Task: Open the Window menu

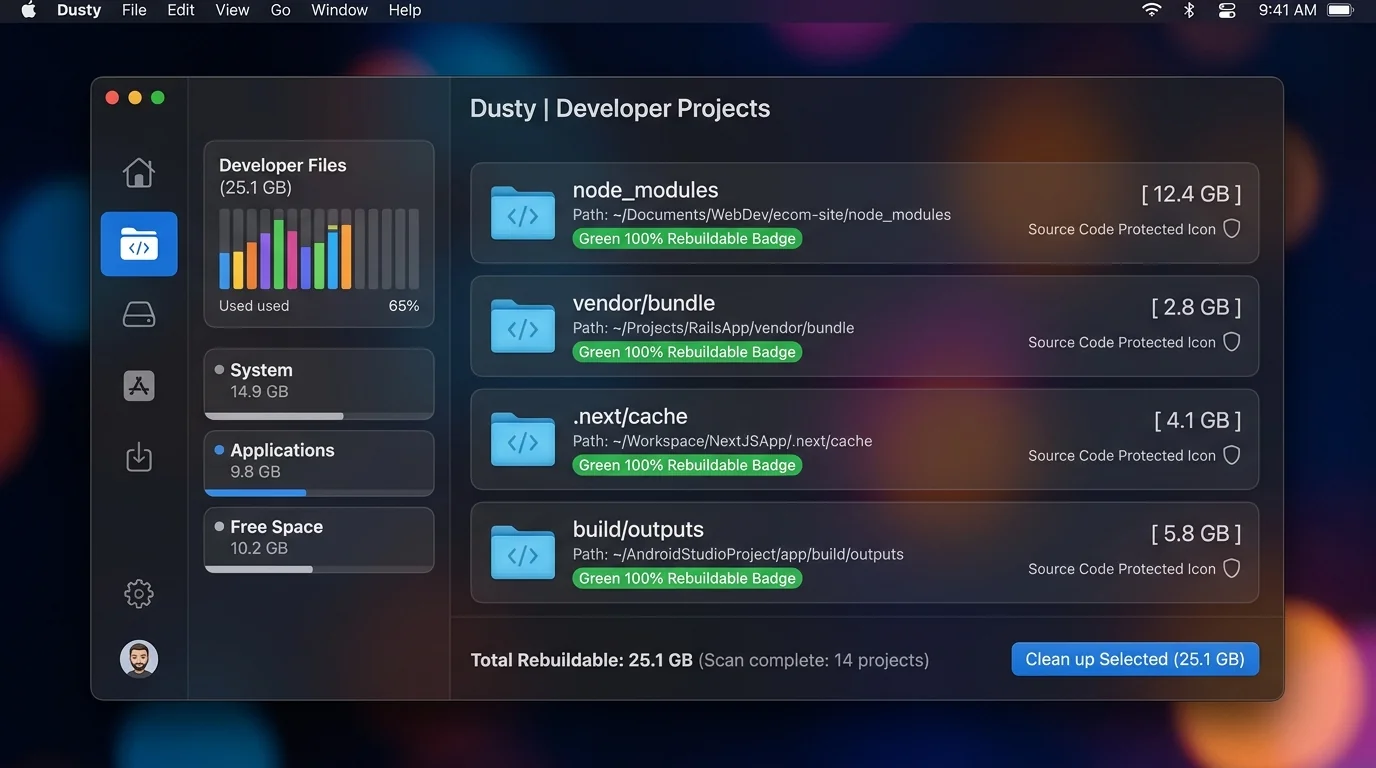Action: click(339, 10)
